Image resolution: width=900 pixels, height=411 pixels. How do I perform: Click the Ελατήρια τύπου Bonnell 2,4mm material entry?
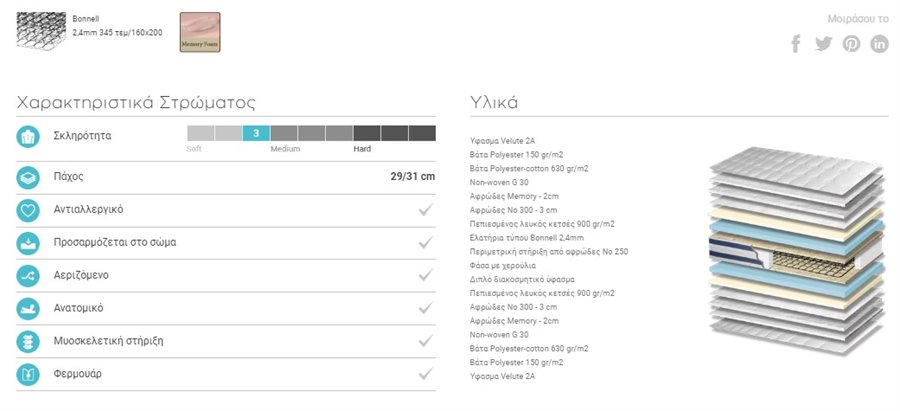[526, 238]
